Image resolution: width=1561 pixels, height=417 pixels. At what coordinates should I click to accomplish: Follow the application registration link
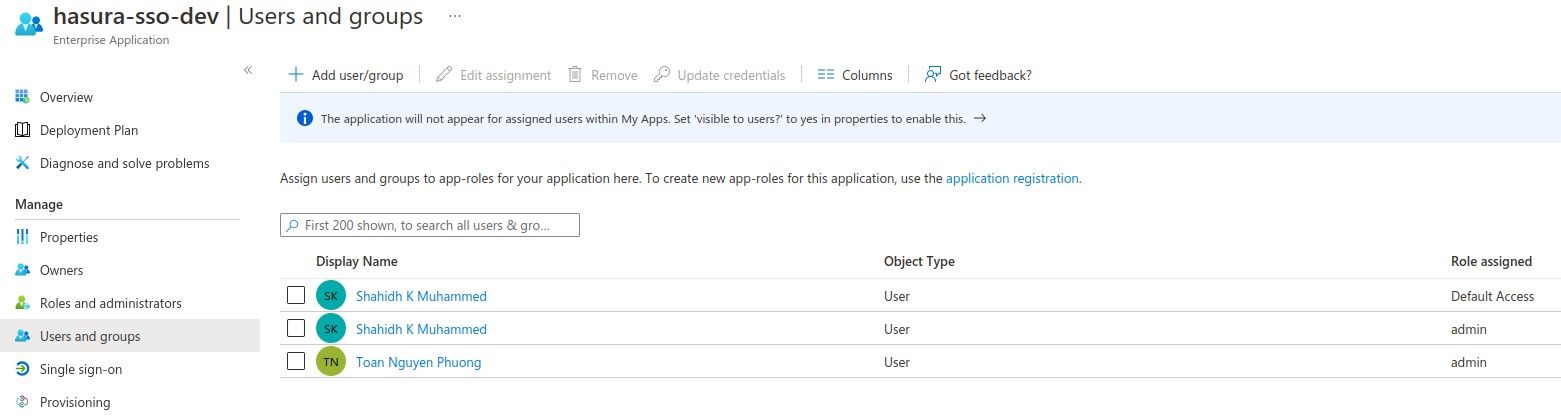click(x=1012, y=179)
